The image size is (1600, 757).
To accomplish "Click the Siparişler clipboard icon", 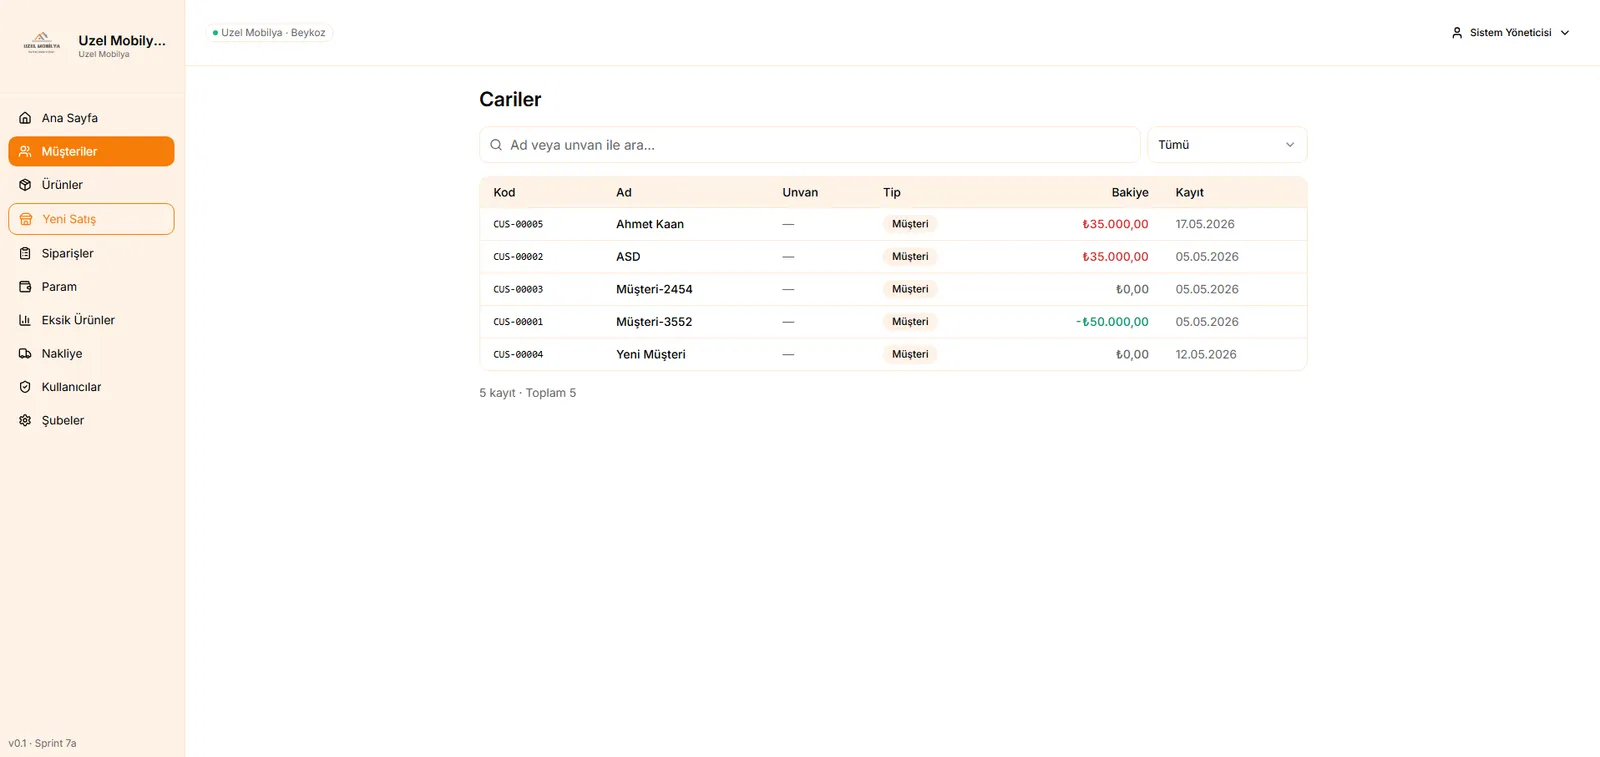I will 25,253.
